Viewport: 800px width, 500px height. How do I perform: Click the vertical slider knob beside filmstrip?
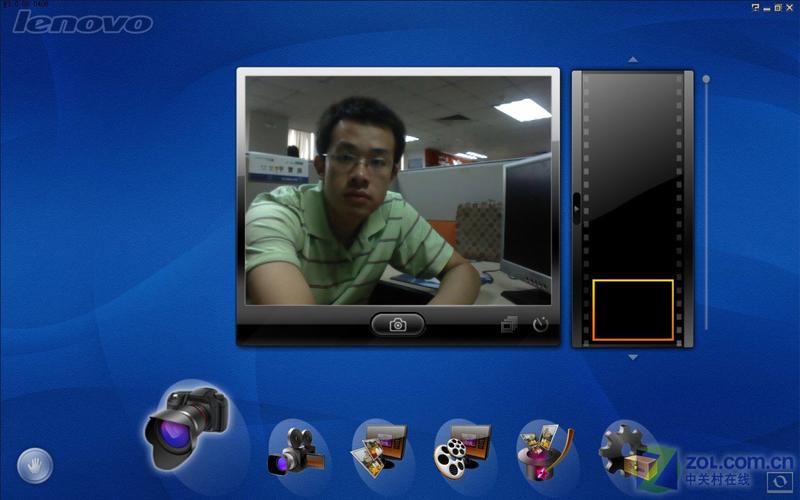pos(706,79)
